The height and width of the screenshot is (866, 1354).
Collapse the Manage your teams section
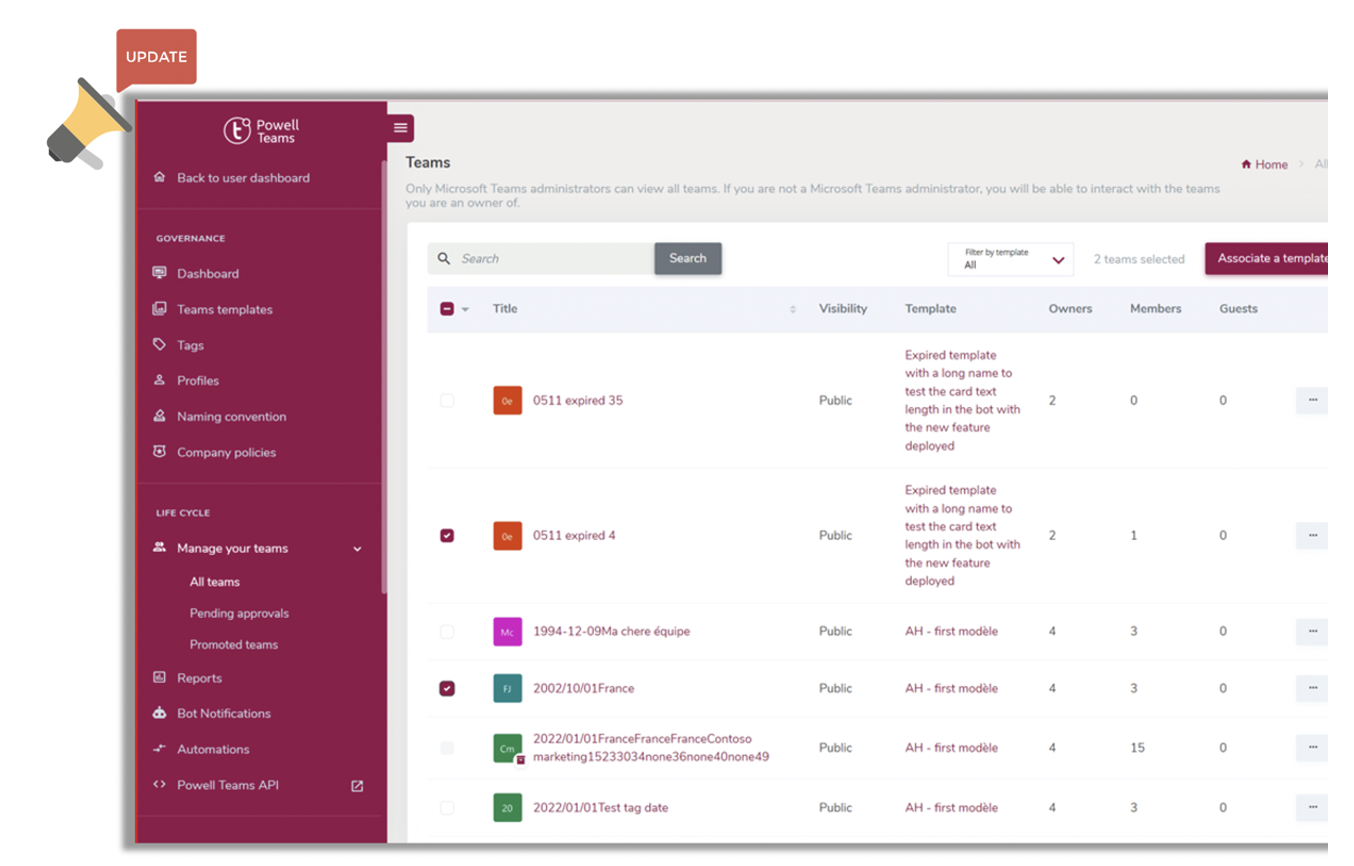356,548
